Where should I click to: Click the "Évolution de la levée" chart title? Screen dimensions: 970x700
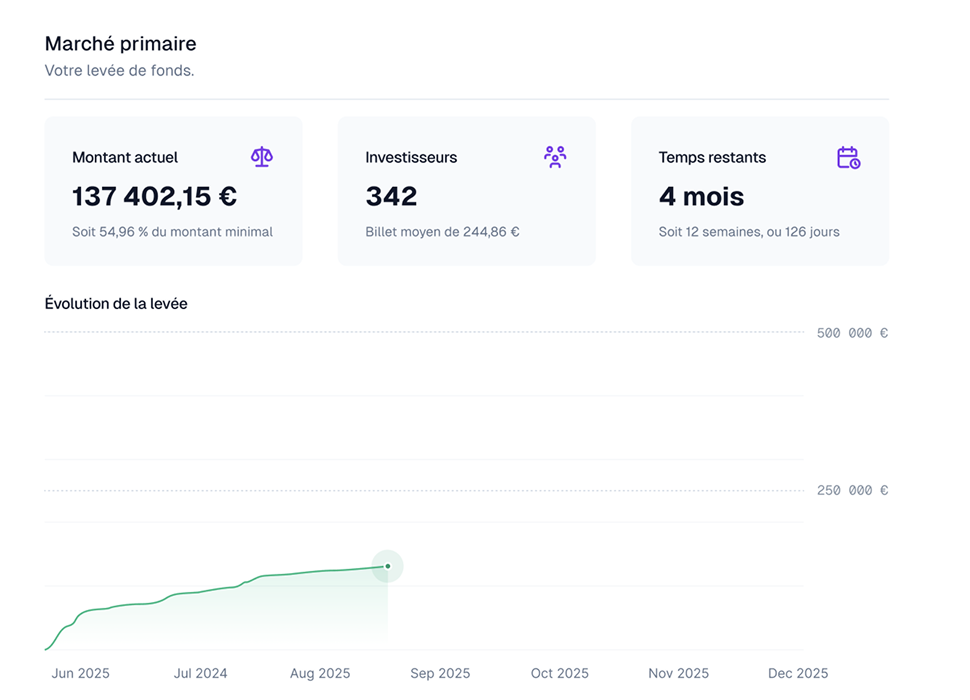(x=116, y=304)
